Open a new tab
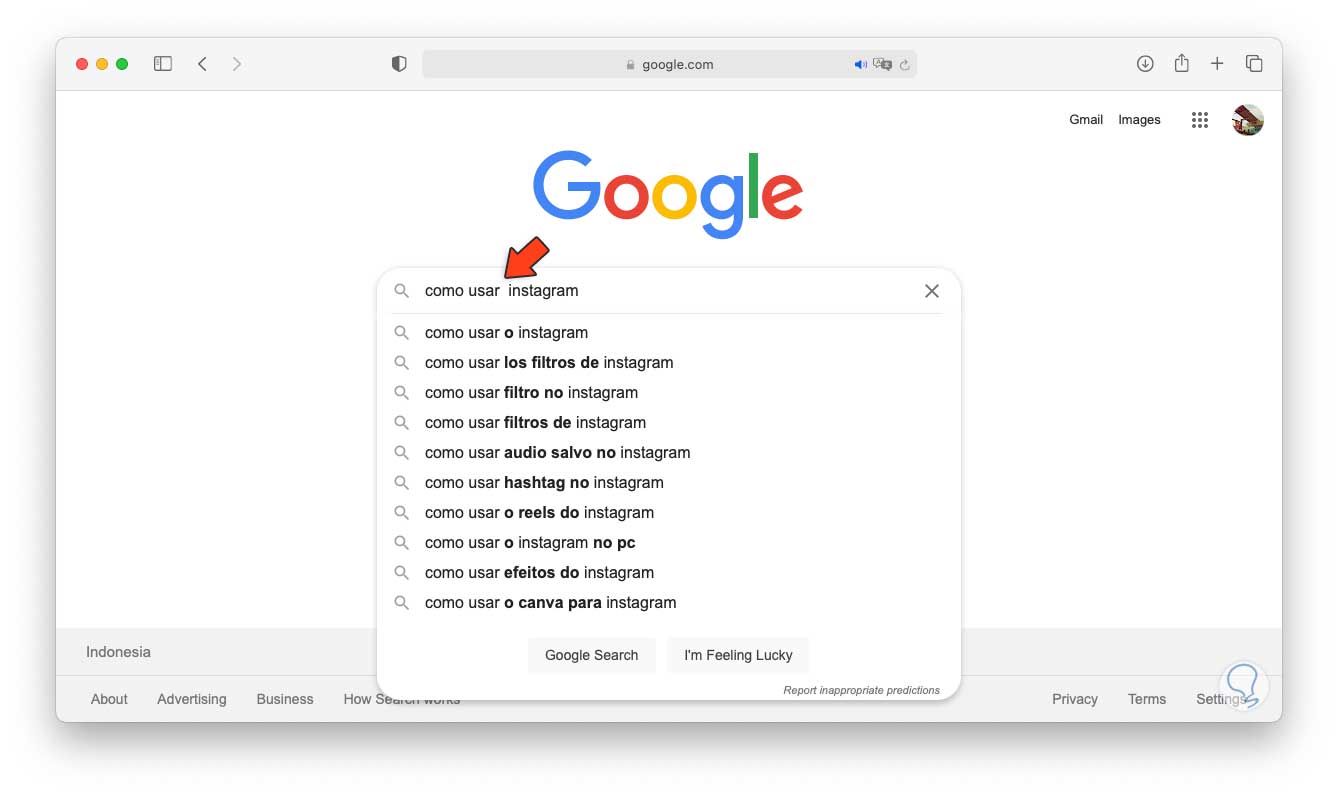The image size is (1338, 796). 1217,64
